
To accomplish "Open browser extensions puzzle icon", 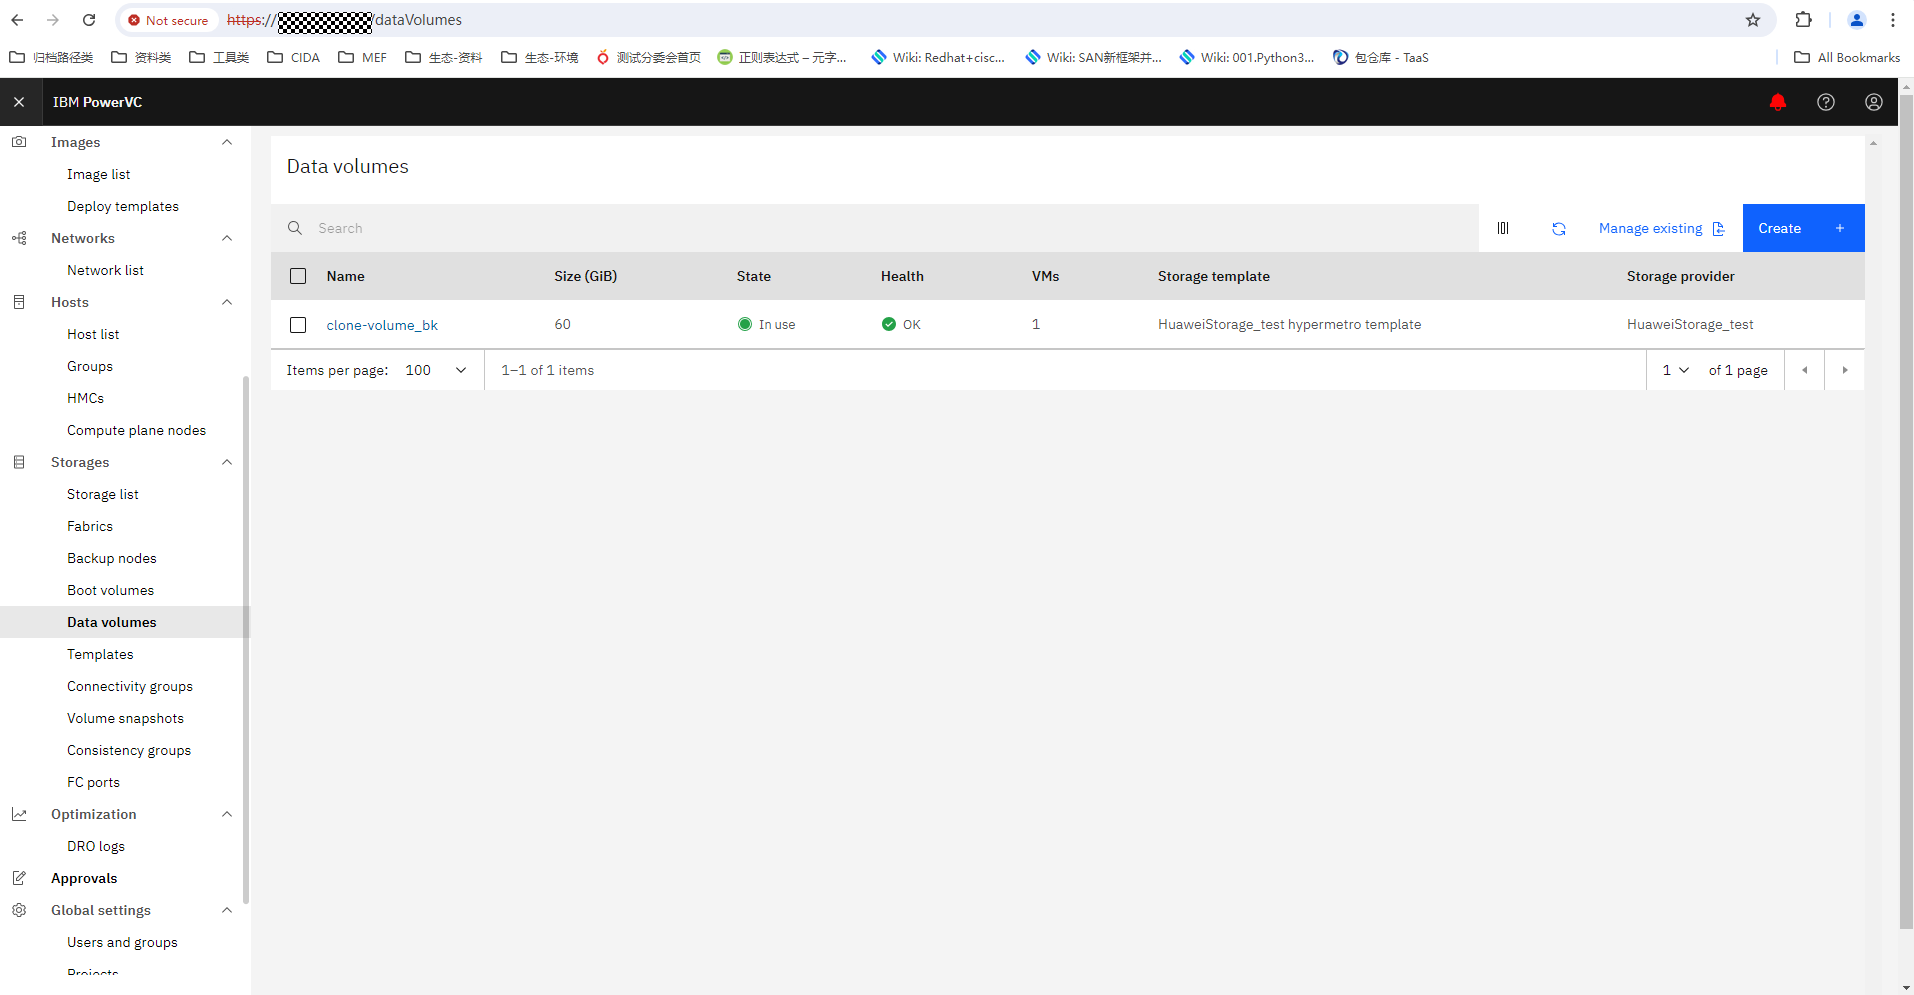I will tap(1804, 20).
